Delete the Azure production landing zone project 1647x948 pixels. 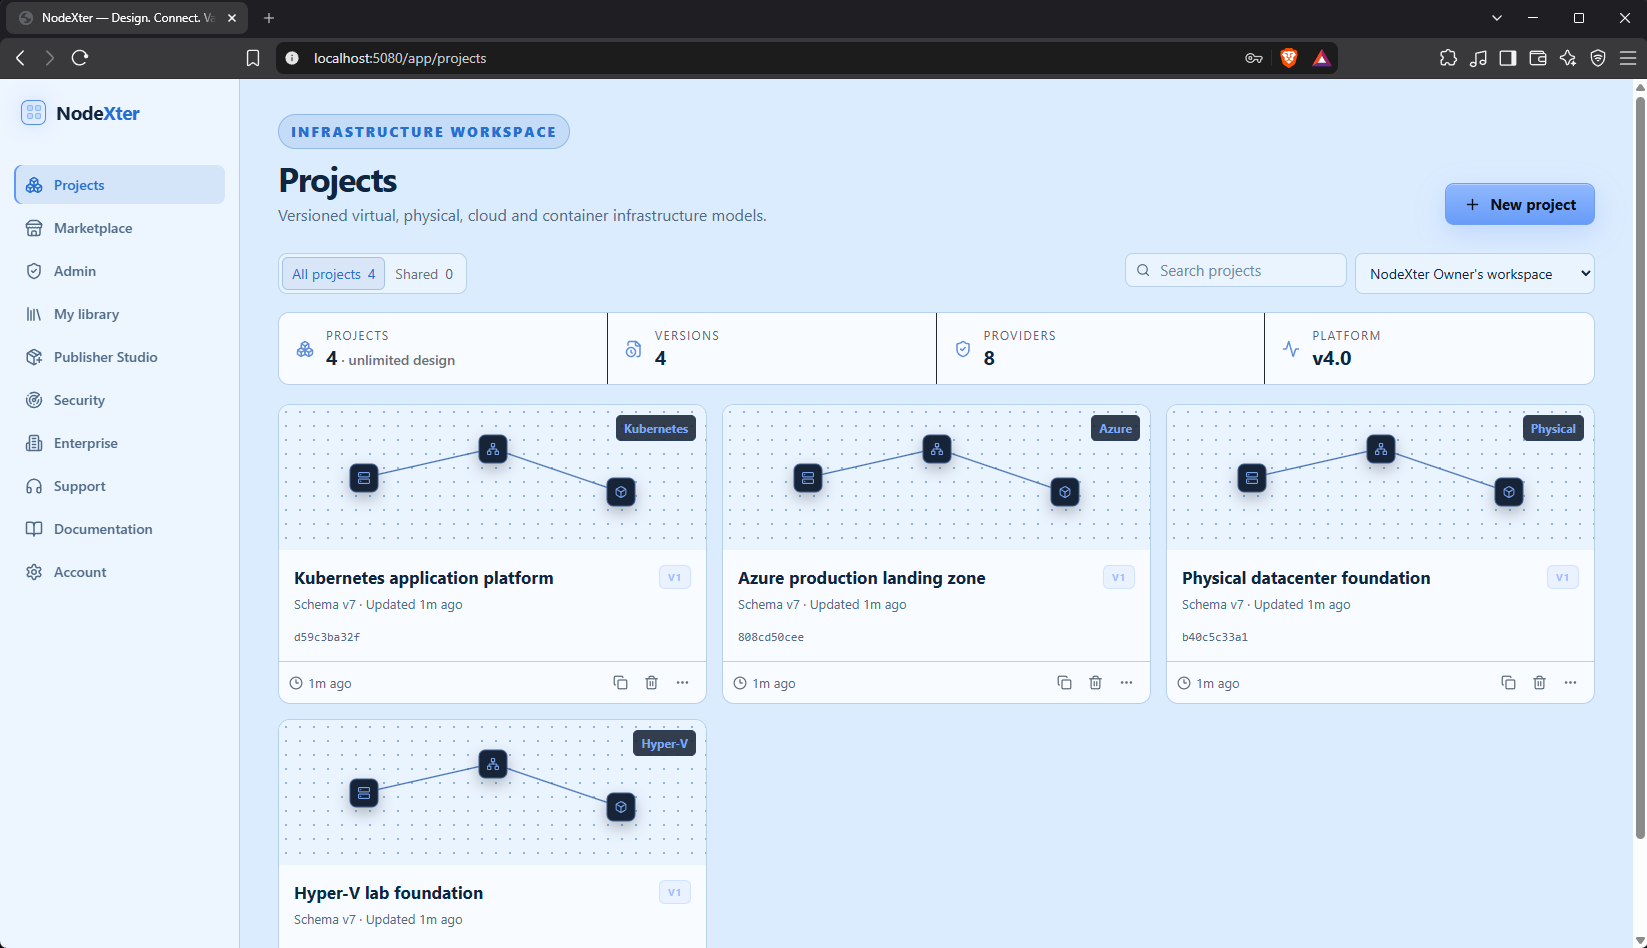[1095, 683]
